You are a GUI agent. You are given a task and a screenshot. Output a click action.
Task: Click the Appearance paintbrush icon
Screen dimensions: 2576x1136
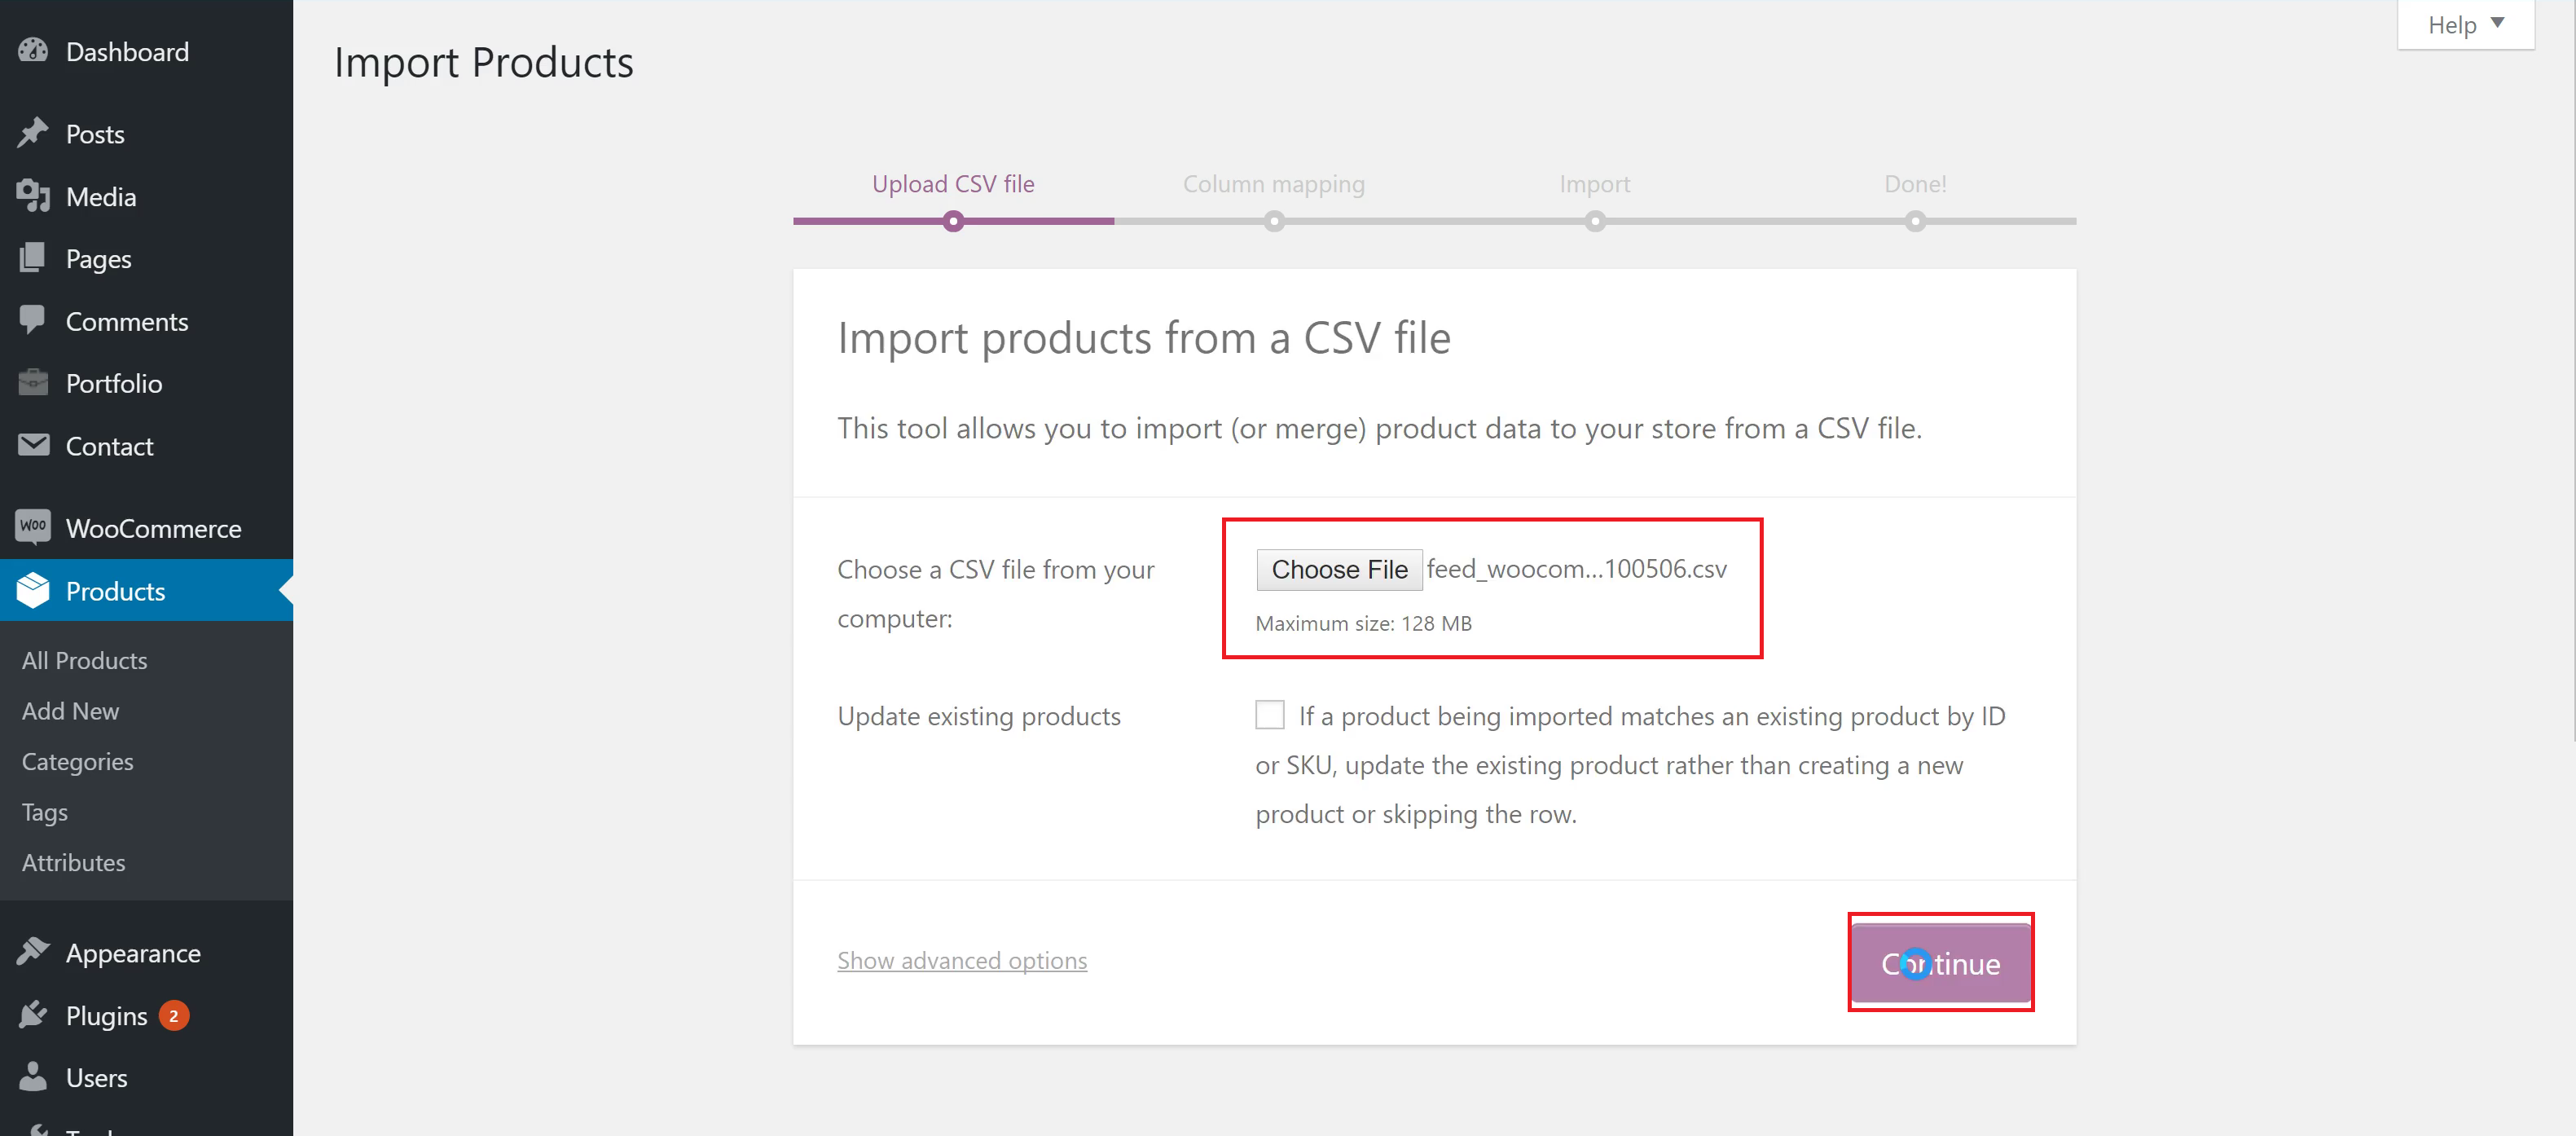pyautogui.click(x=33, y=952)
